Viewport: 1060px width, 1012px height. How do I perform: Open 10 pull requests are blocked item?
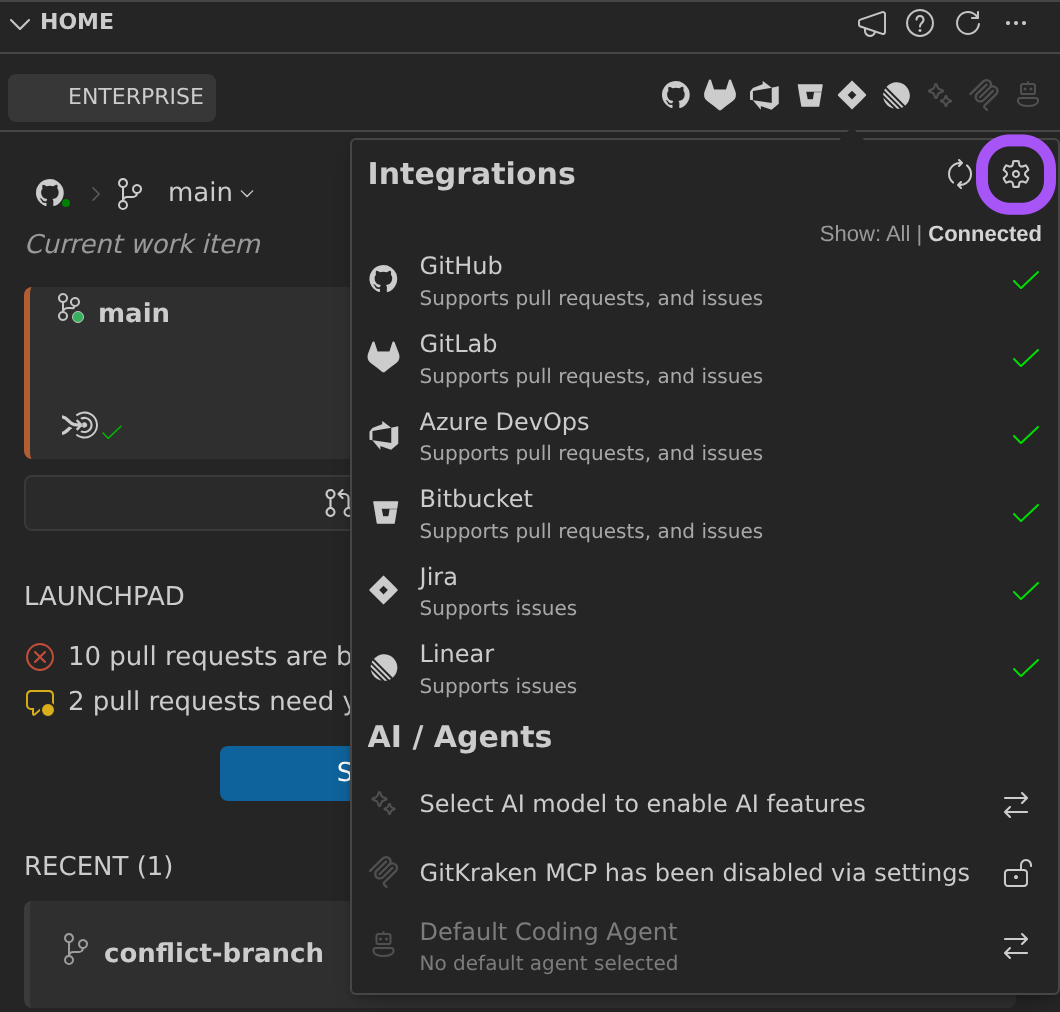click(x=188, y=656)
